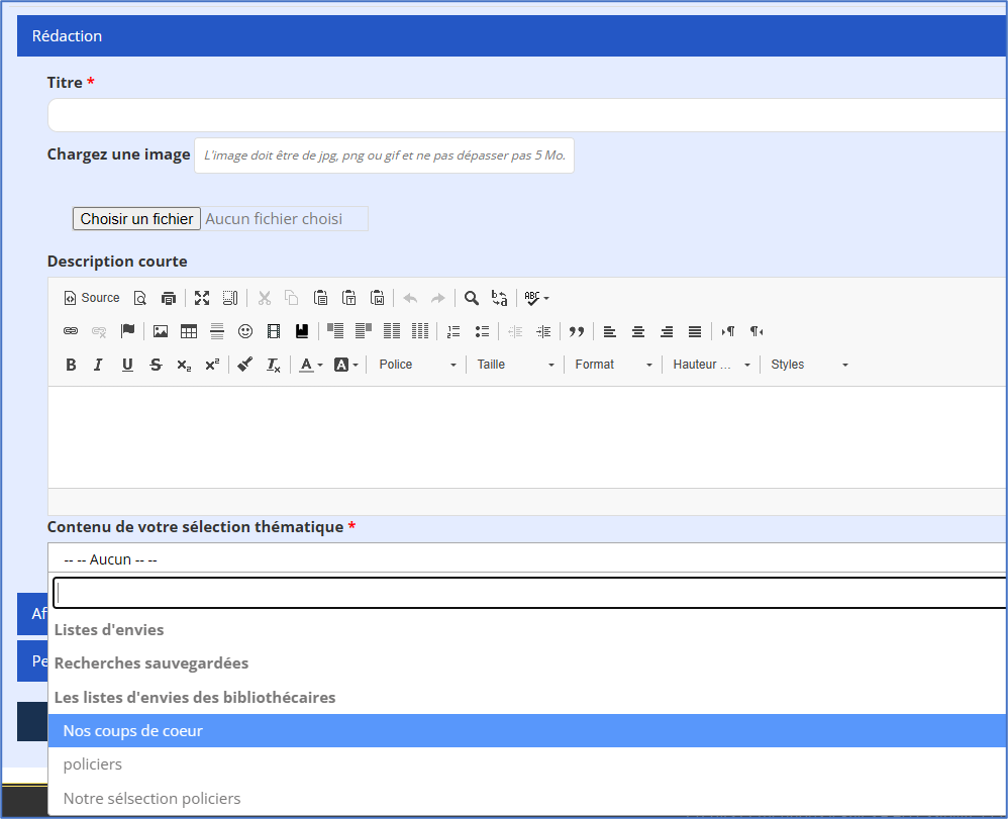Click 'Les listes d'envies des bibliothécaires' heading
1008x819 pixels.
[195, 698]
